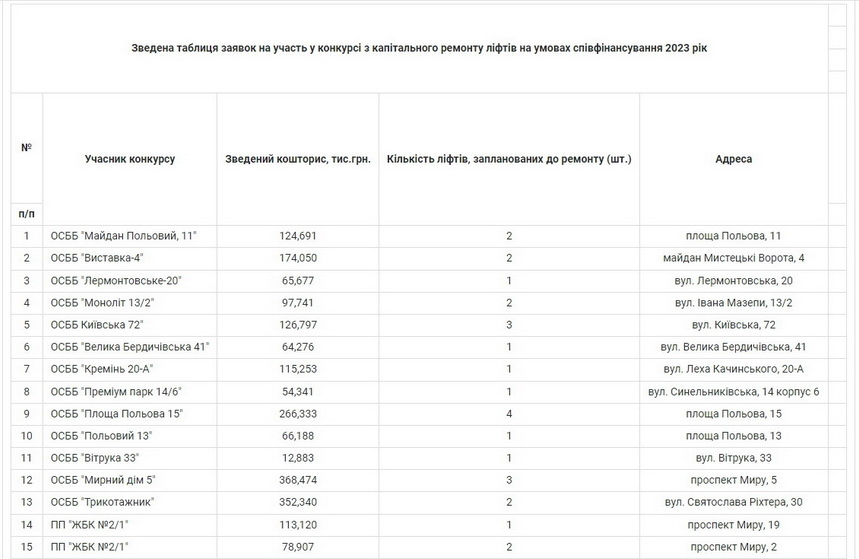Select cell ОСББ "Майдан Польовий, 11"
The width and height of the screenshot is (859, 559).
tap(124, 236)
